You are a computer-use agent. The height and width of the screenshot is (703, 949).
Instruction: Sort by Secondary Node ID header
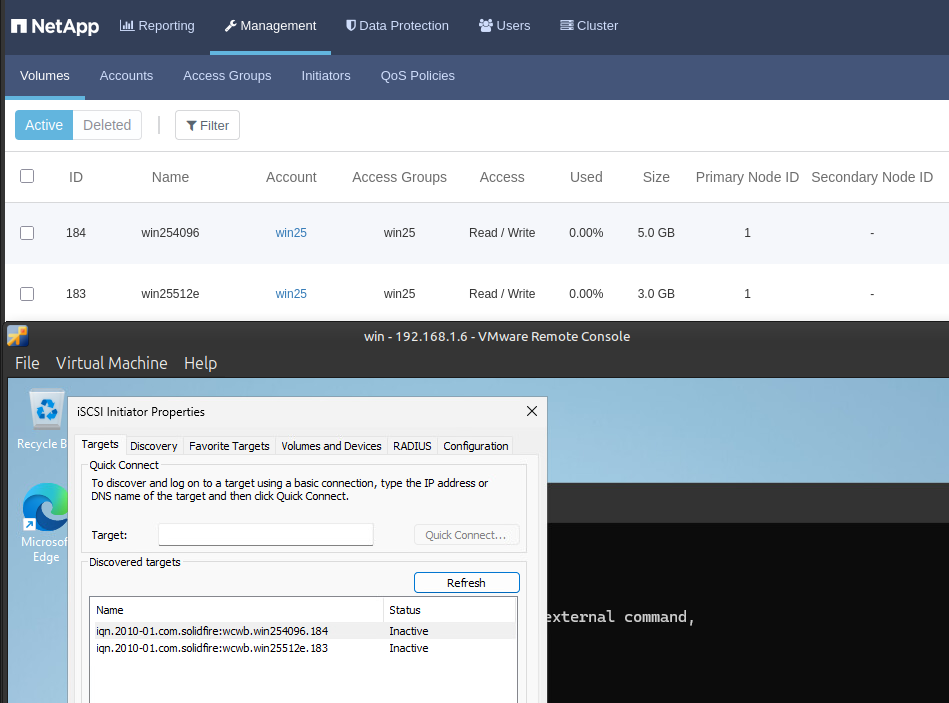872,177
